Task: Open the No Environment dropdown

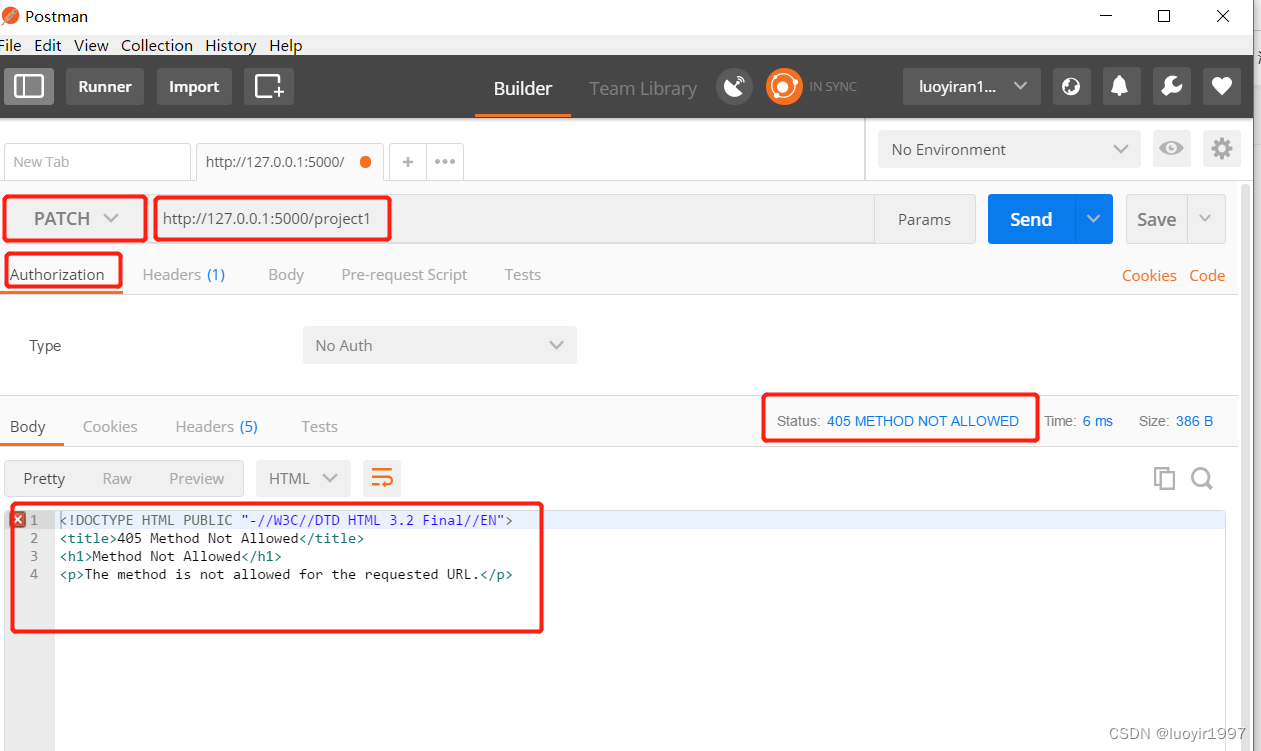Action: click(1008, 149)
